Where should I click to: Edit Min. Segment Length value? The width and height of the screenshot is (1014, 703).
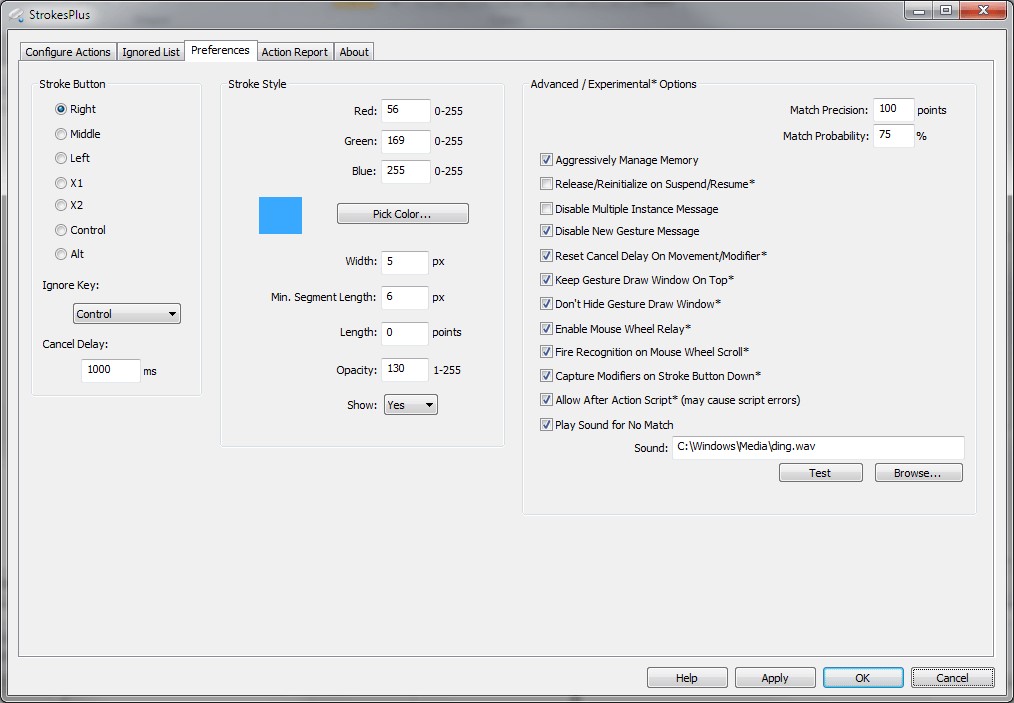[404, 297]
